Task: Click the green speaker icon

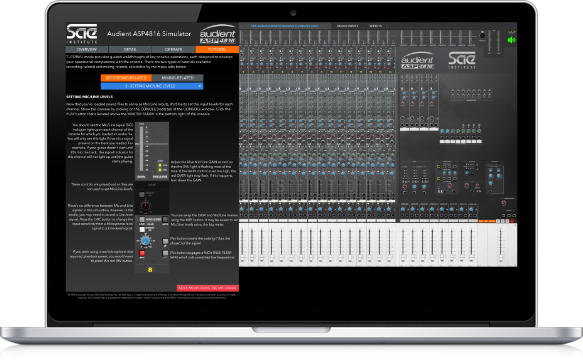Action: pos(512,40)
